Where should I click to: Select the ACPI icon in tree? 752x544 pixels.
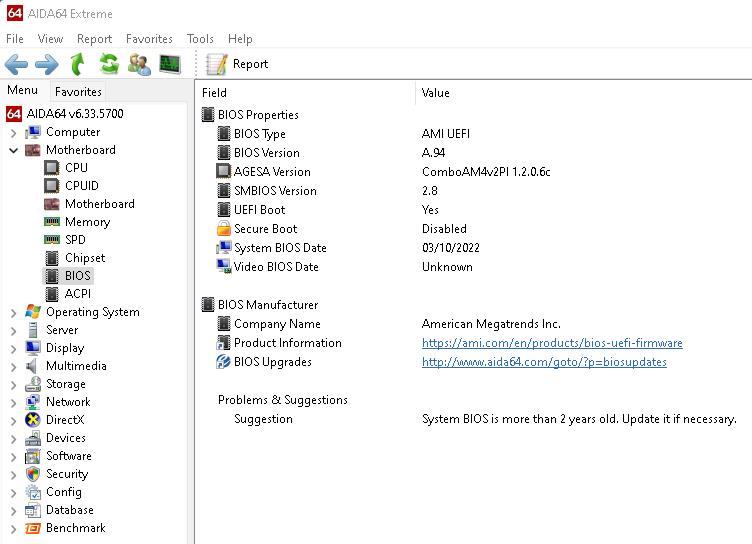(x=52, y=294)
